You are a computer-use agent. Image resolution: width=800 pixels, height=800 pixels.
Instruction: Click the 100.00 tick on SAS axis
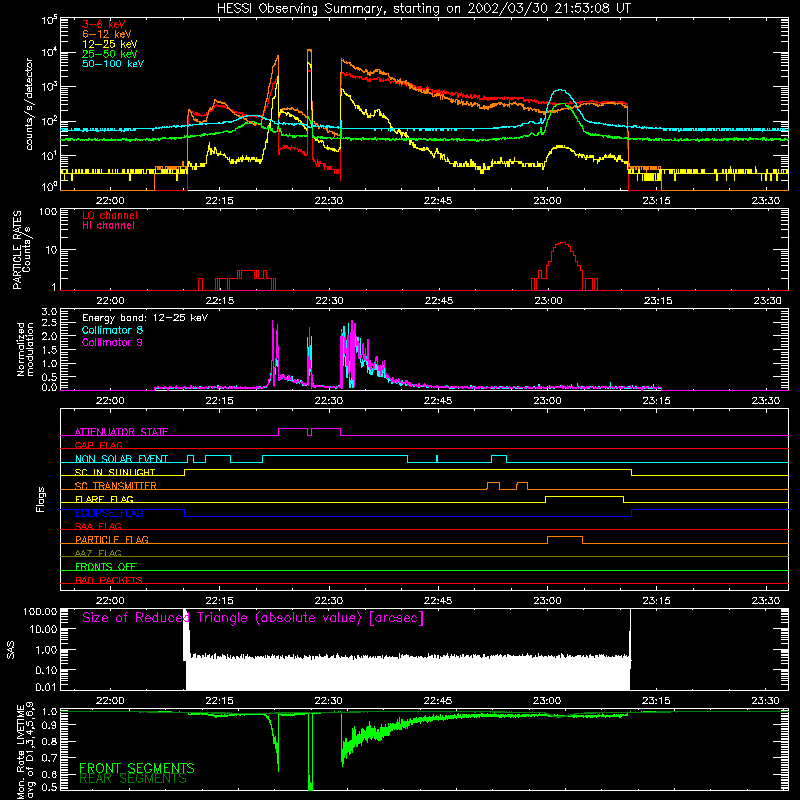(40, 611)
